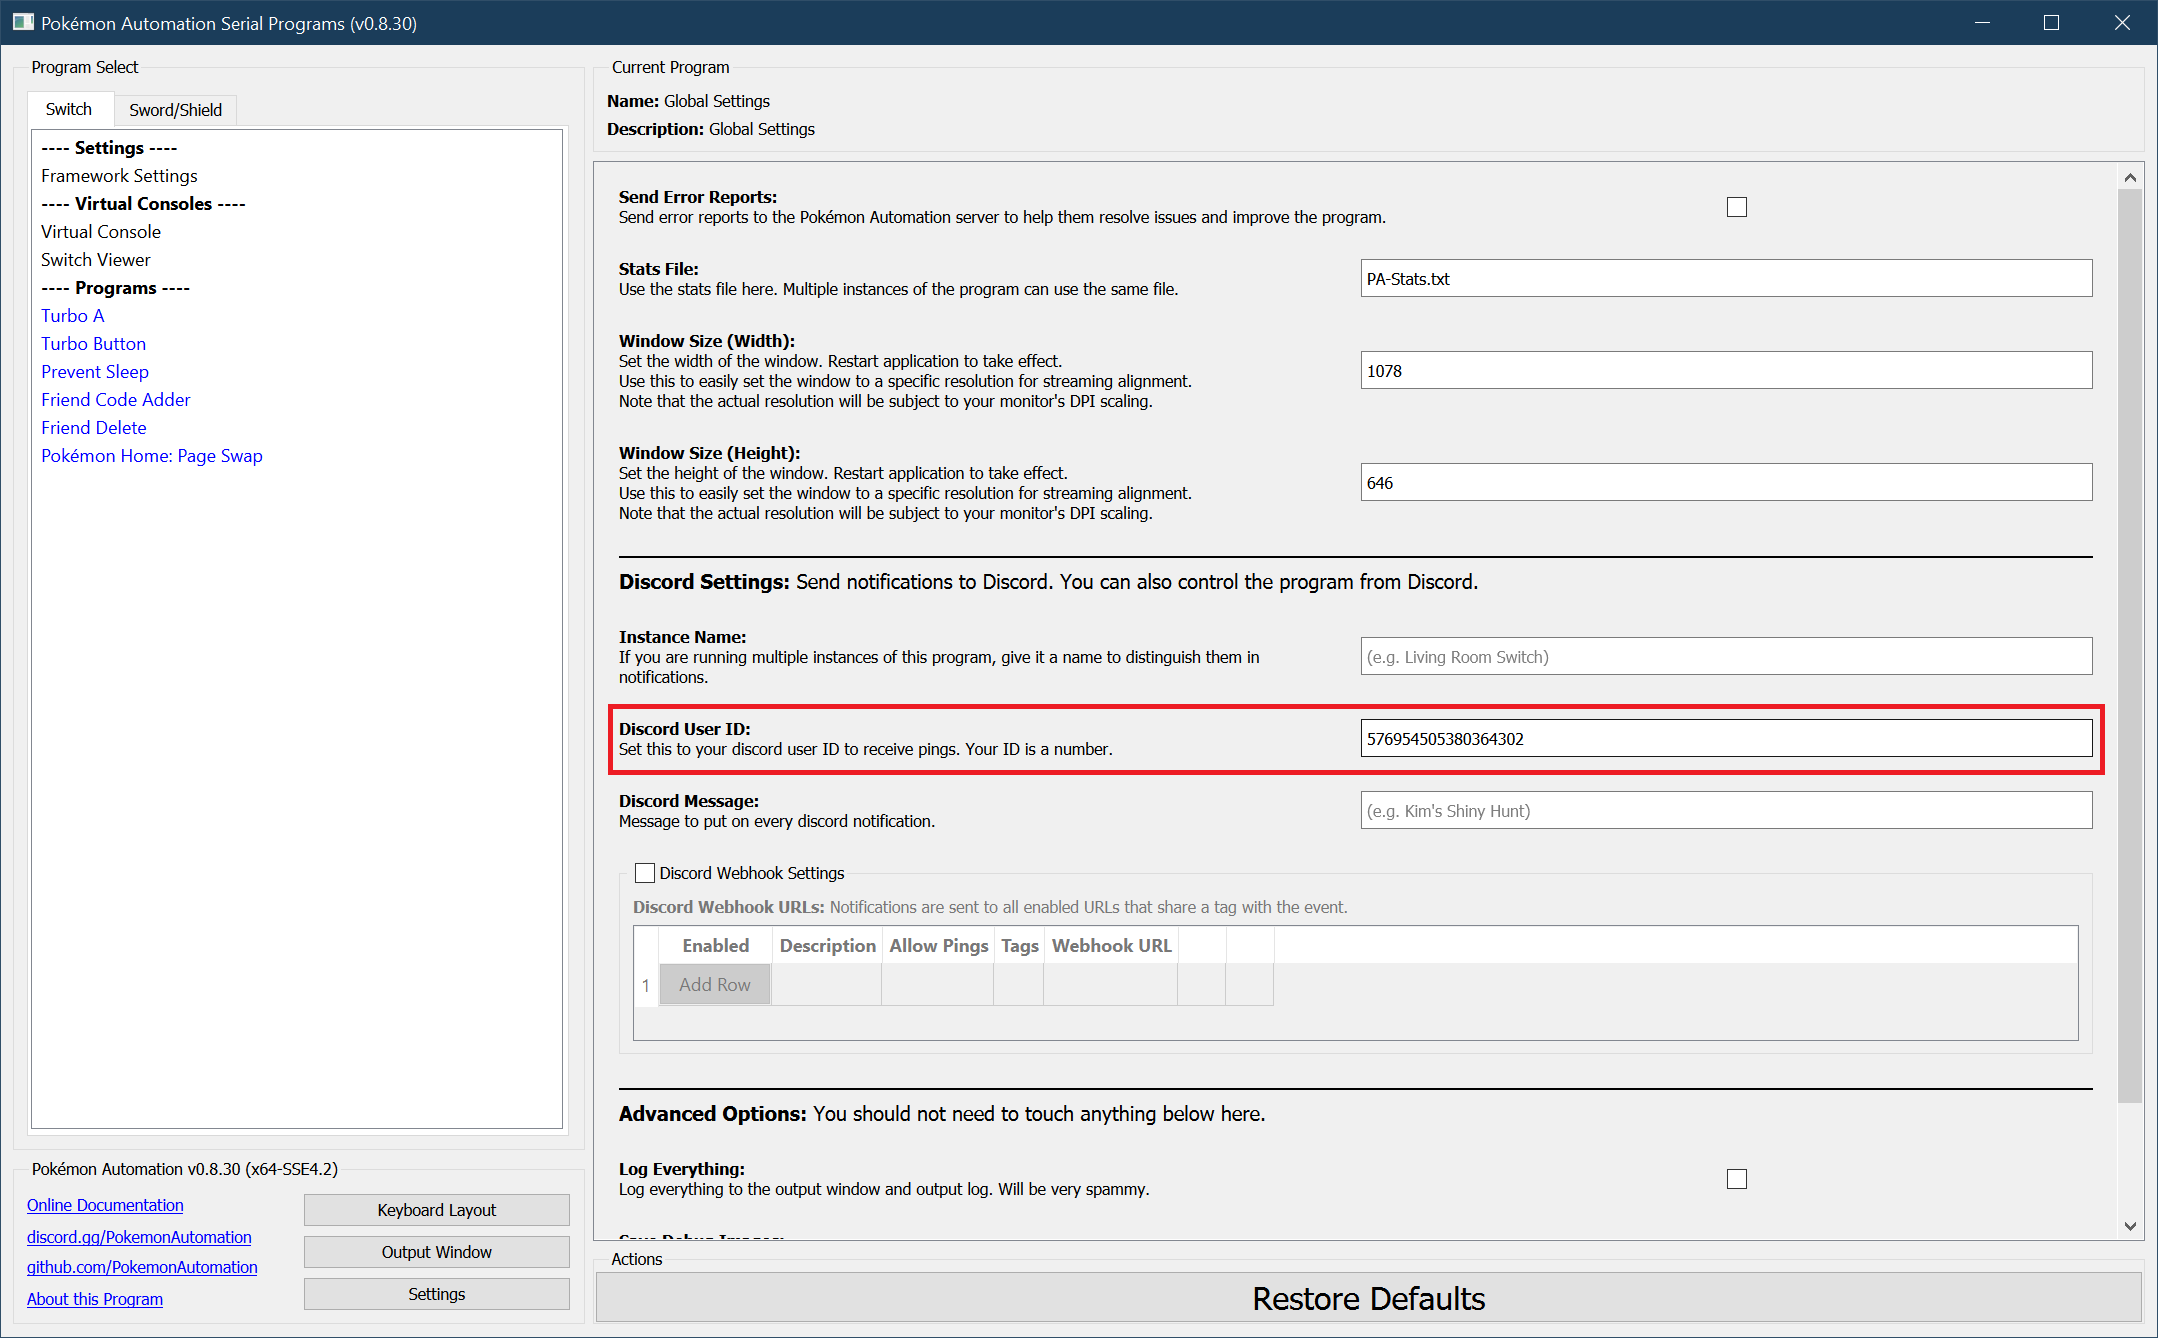Click the app icon in title bar
This screenshot has width=2158, height=1338.
tap(22, 22)
